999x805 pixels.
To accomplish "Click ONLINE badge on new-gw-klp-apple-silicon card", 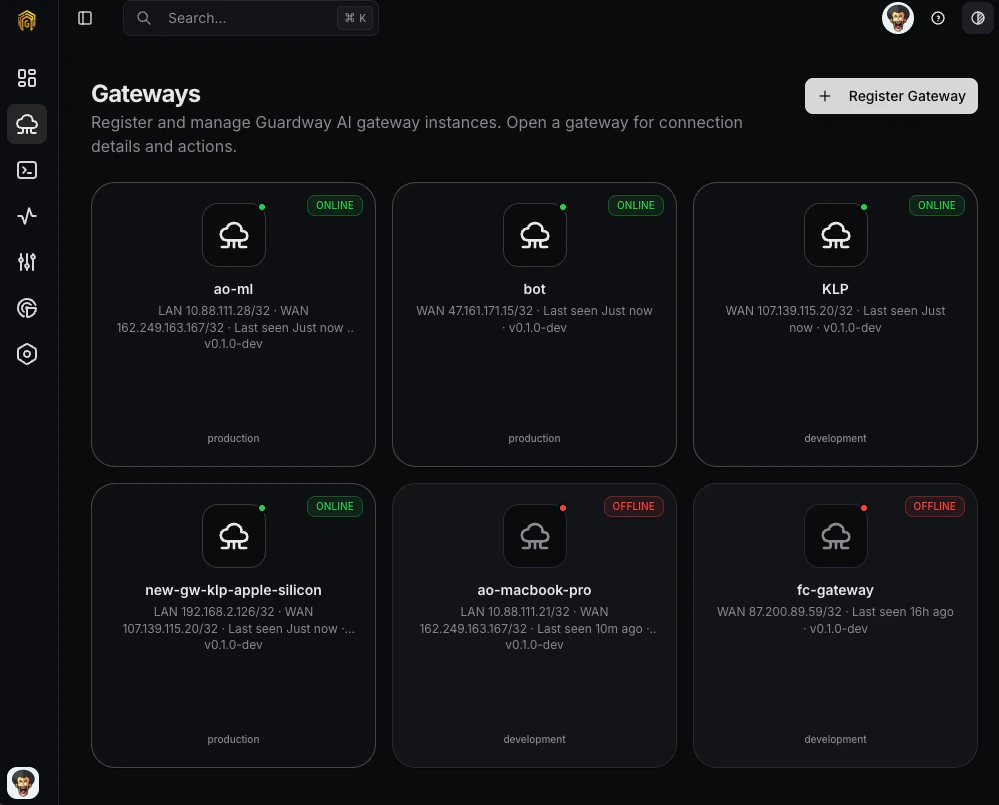I will coord(334,506).
